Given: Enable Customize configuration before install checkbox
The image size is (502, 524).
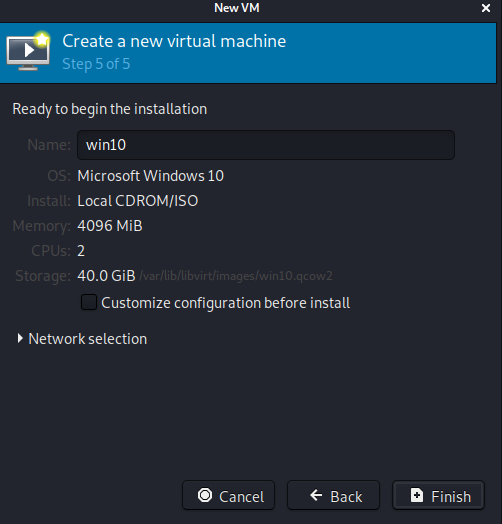Looking at the screenshot, I should [x=89, y=302].
